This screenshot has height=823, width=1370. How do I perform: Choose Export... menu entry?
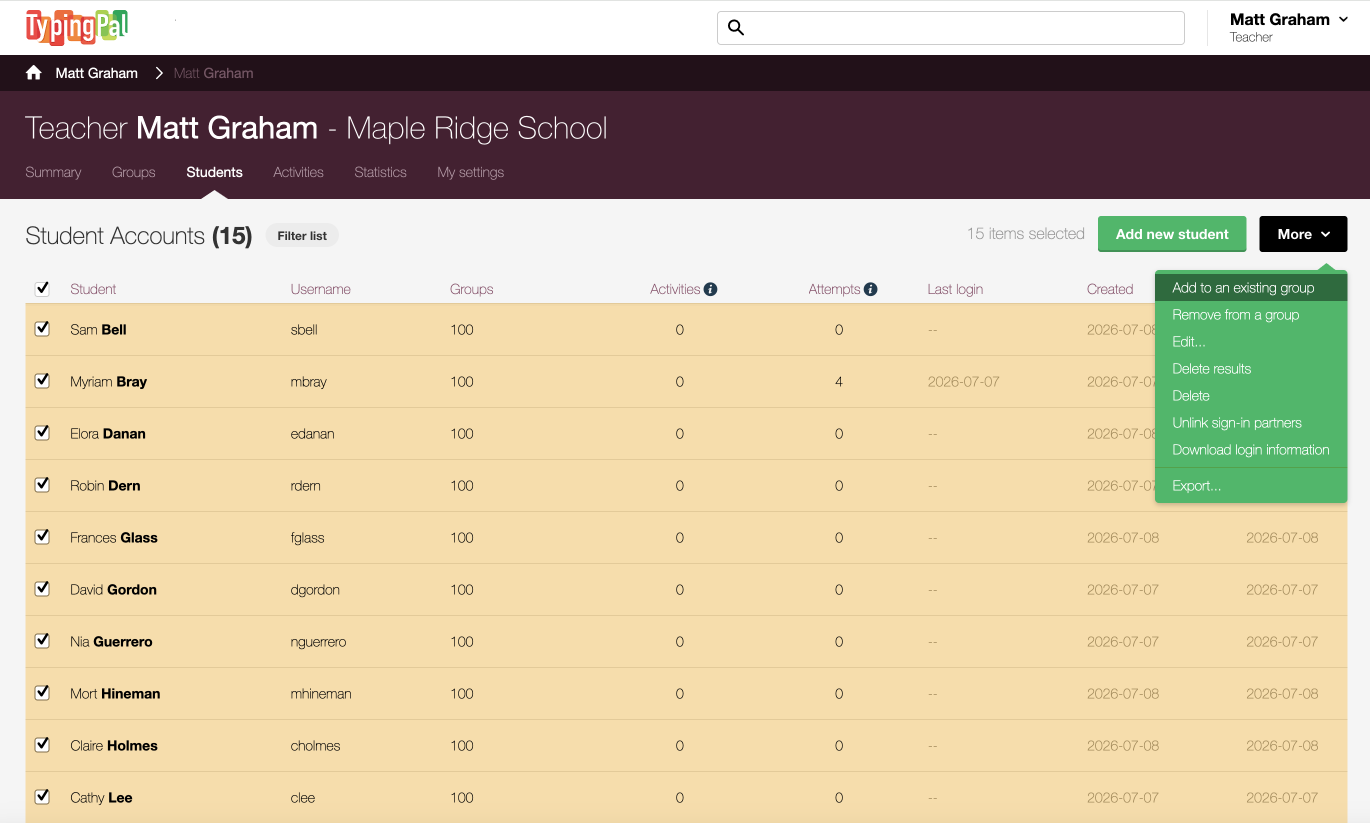coord(1251,486)
